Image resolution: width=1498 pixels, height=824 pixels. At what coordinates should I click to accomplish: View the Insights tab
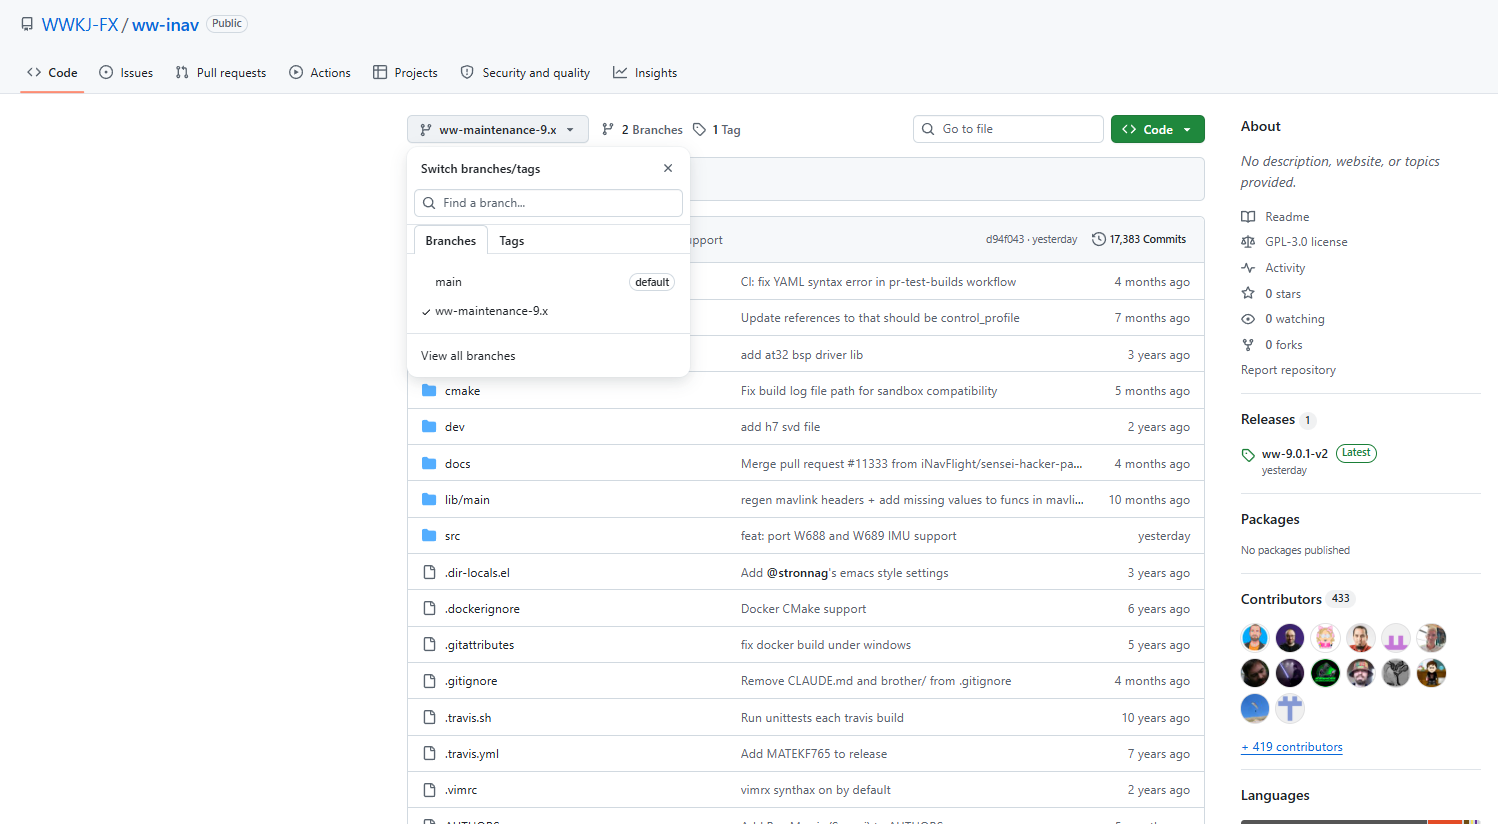tap(645, 73)
